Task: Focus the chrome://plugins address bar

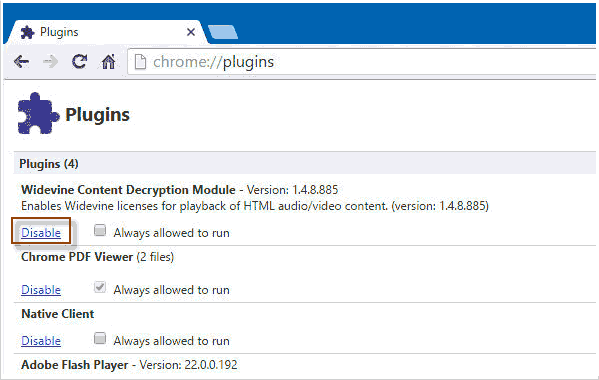Action: [361, 62]
